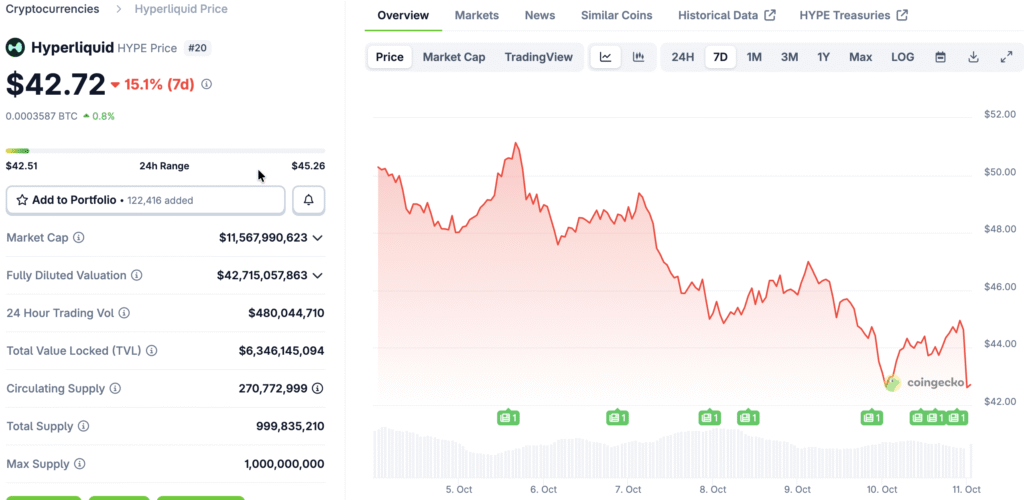The height and width of the screenshot is (500, 1024).
Task: Open the Similar Coins tab
Action: (x=616, y=15)
